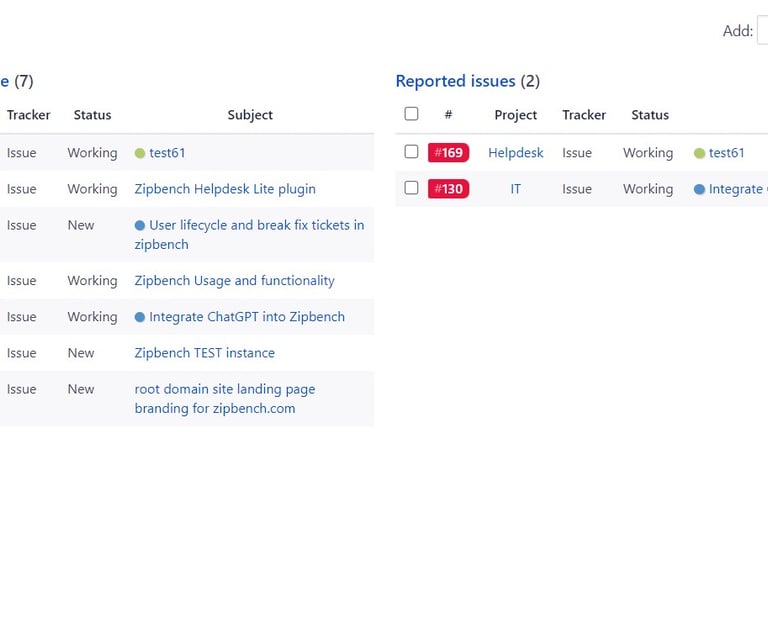Click the Status column header in left table
This screenshot has height=629, width=768.
[x=93, y=115]
